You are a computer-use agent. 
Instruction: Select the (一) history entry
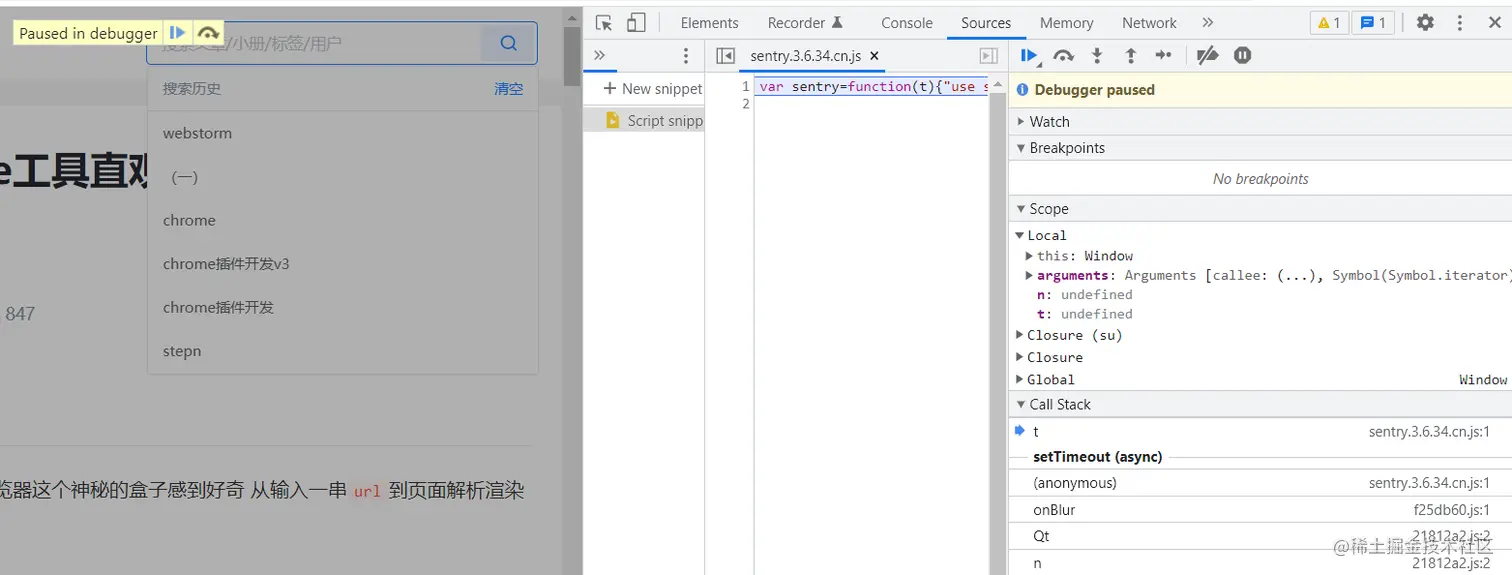coord(342,177)
